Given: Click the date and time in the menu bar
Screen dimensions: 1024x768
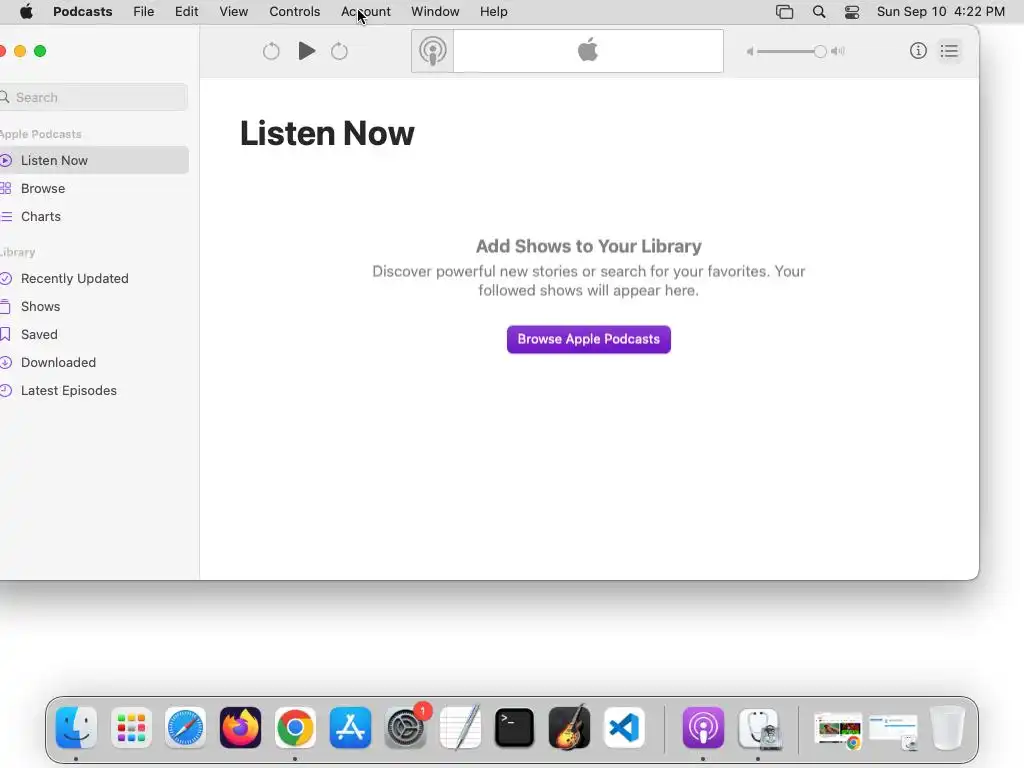Looking at the screenshot, I should click(x=940, y=12).
